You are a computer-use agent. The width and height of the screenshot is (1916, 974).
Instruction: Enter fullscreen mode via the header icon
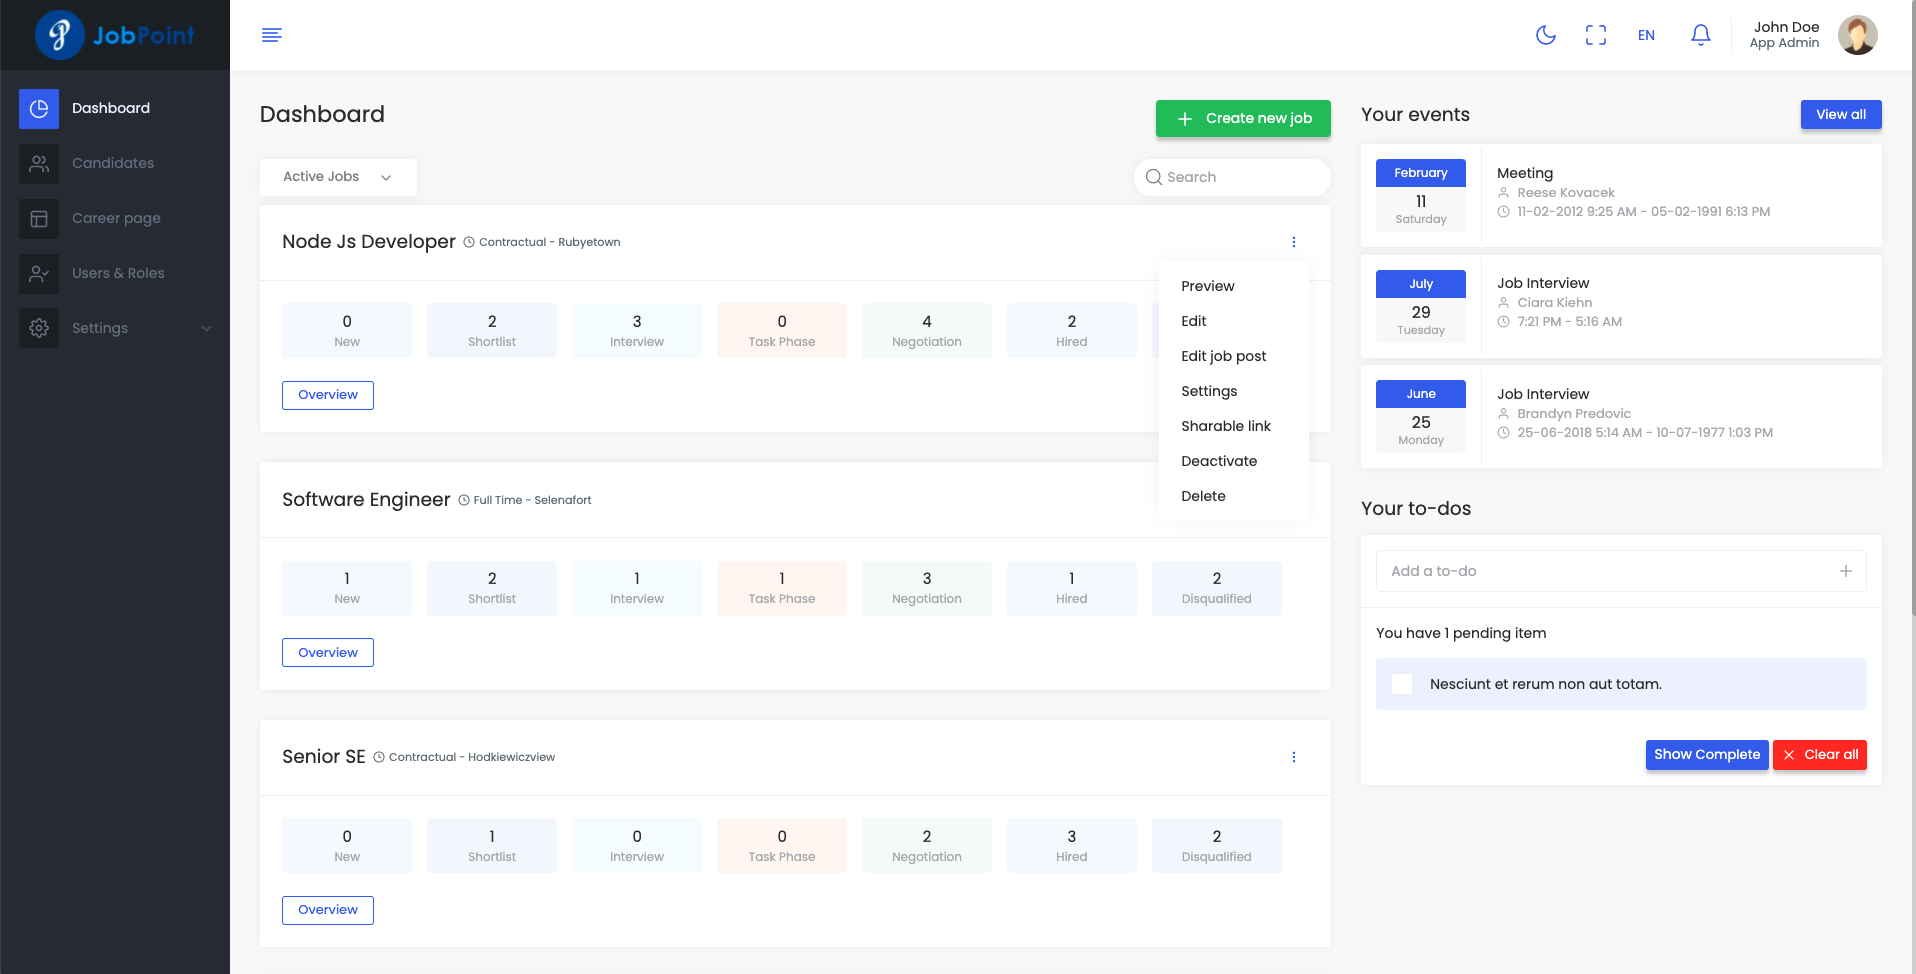(1595, 35)
